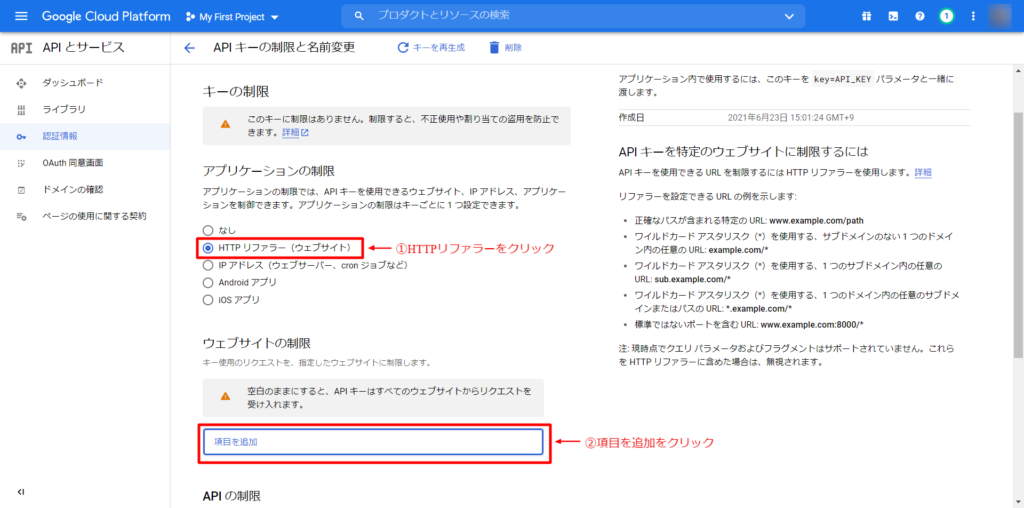Collapse the sidebar with bottom arrow
Screen dimensions: 1024x508
[x=21, y=492]
